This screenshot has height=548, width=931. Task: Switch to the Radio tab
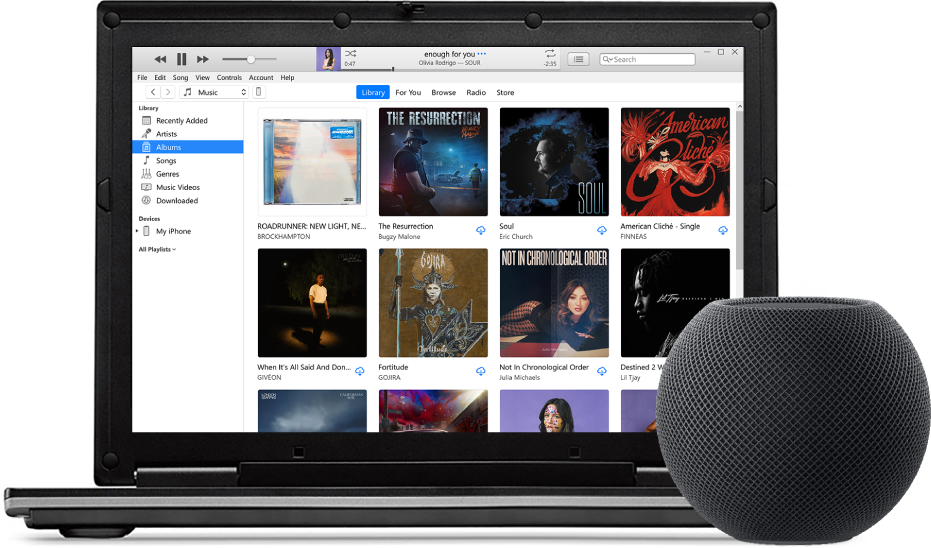coord(476,93)
